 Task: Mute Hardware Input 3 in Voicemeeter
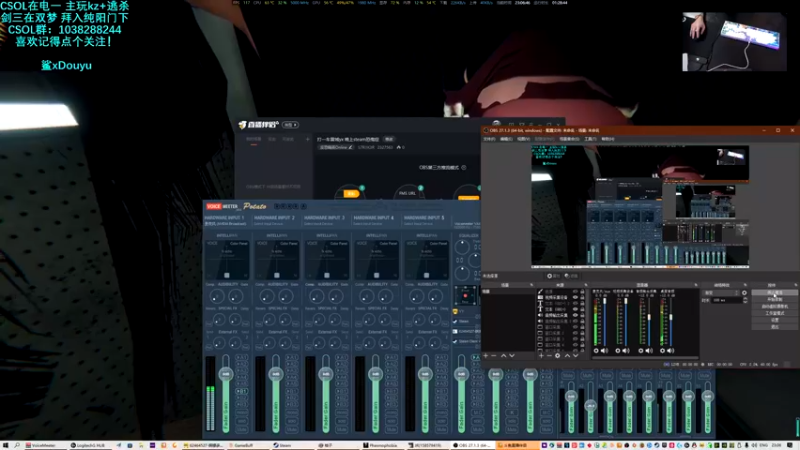click(342, 430)
